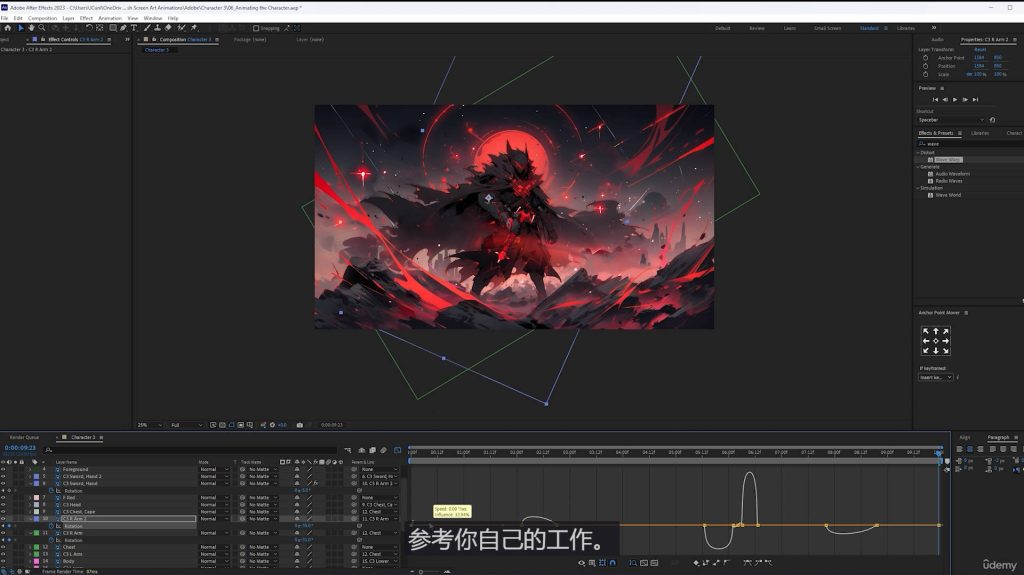Jump to the first frame in Preview

pos(935,99)
